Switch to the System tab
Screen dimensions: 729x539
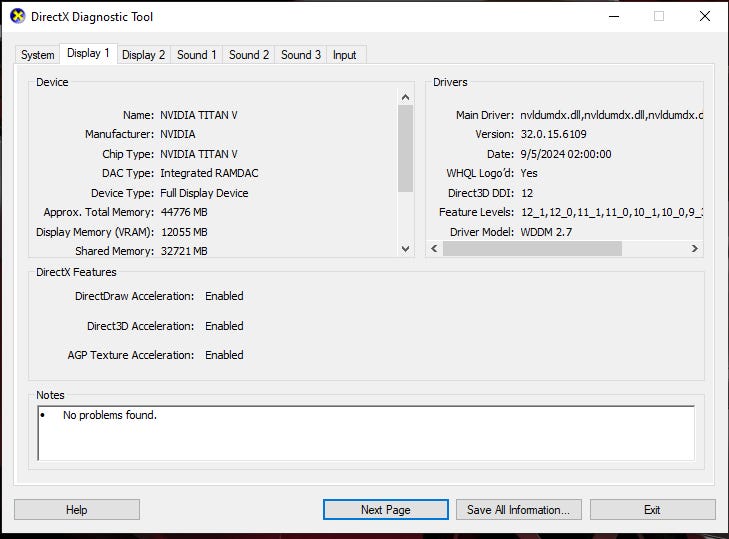point(37,55)
